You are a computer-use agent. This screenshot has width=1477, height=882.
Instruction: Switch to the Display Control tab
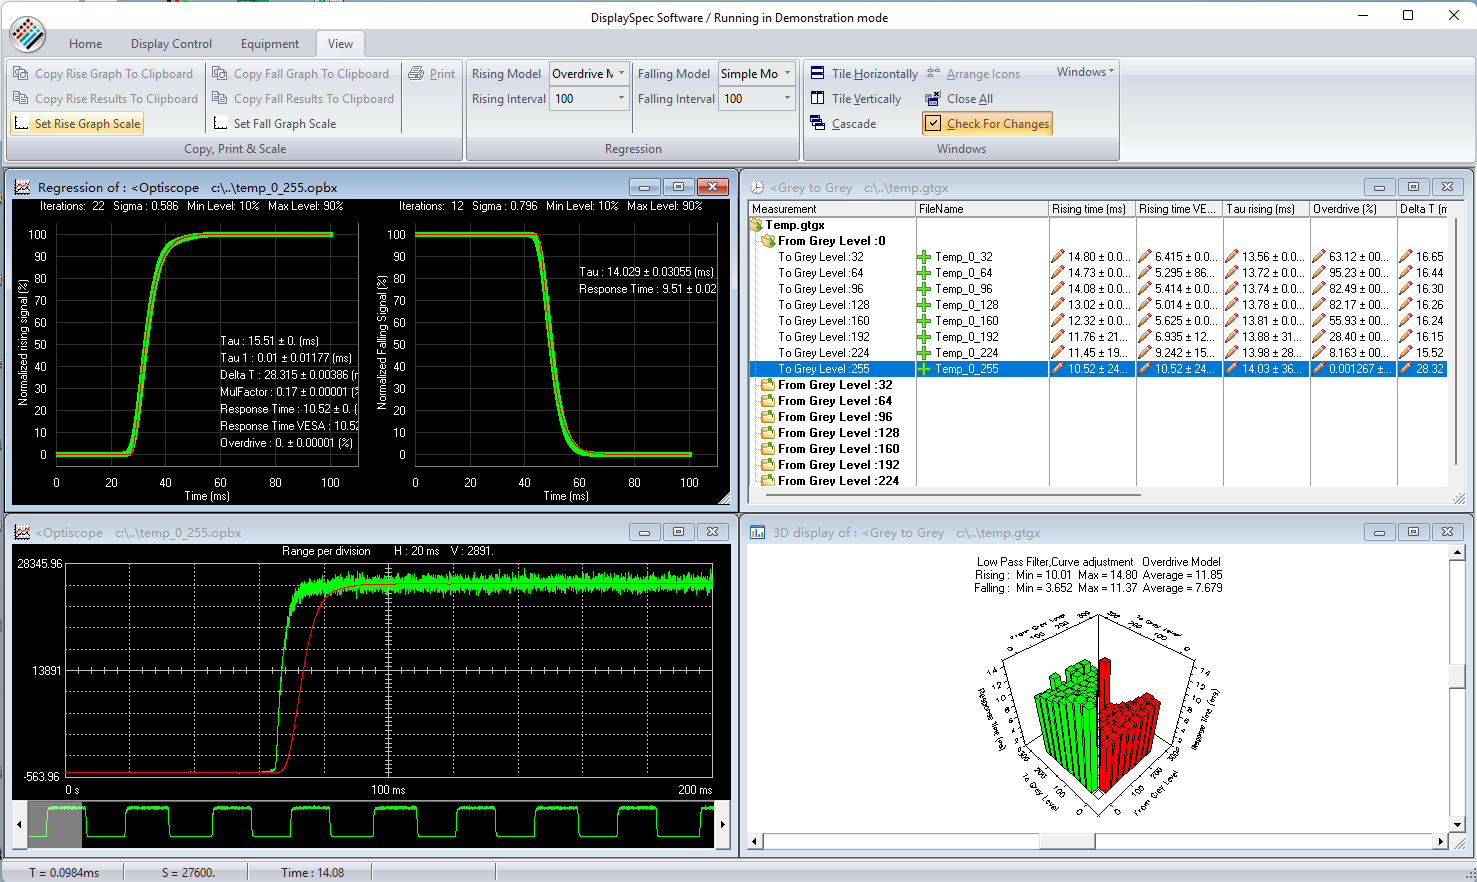coord(171,44)
